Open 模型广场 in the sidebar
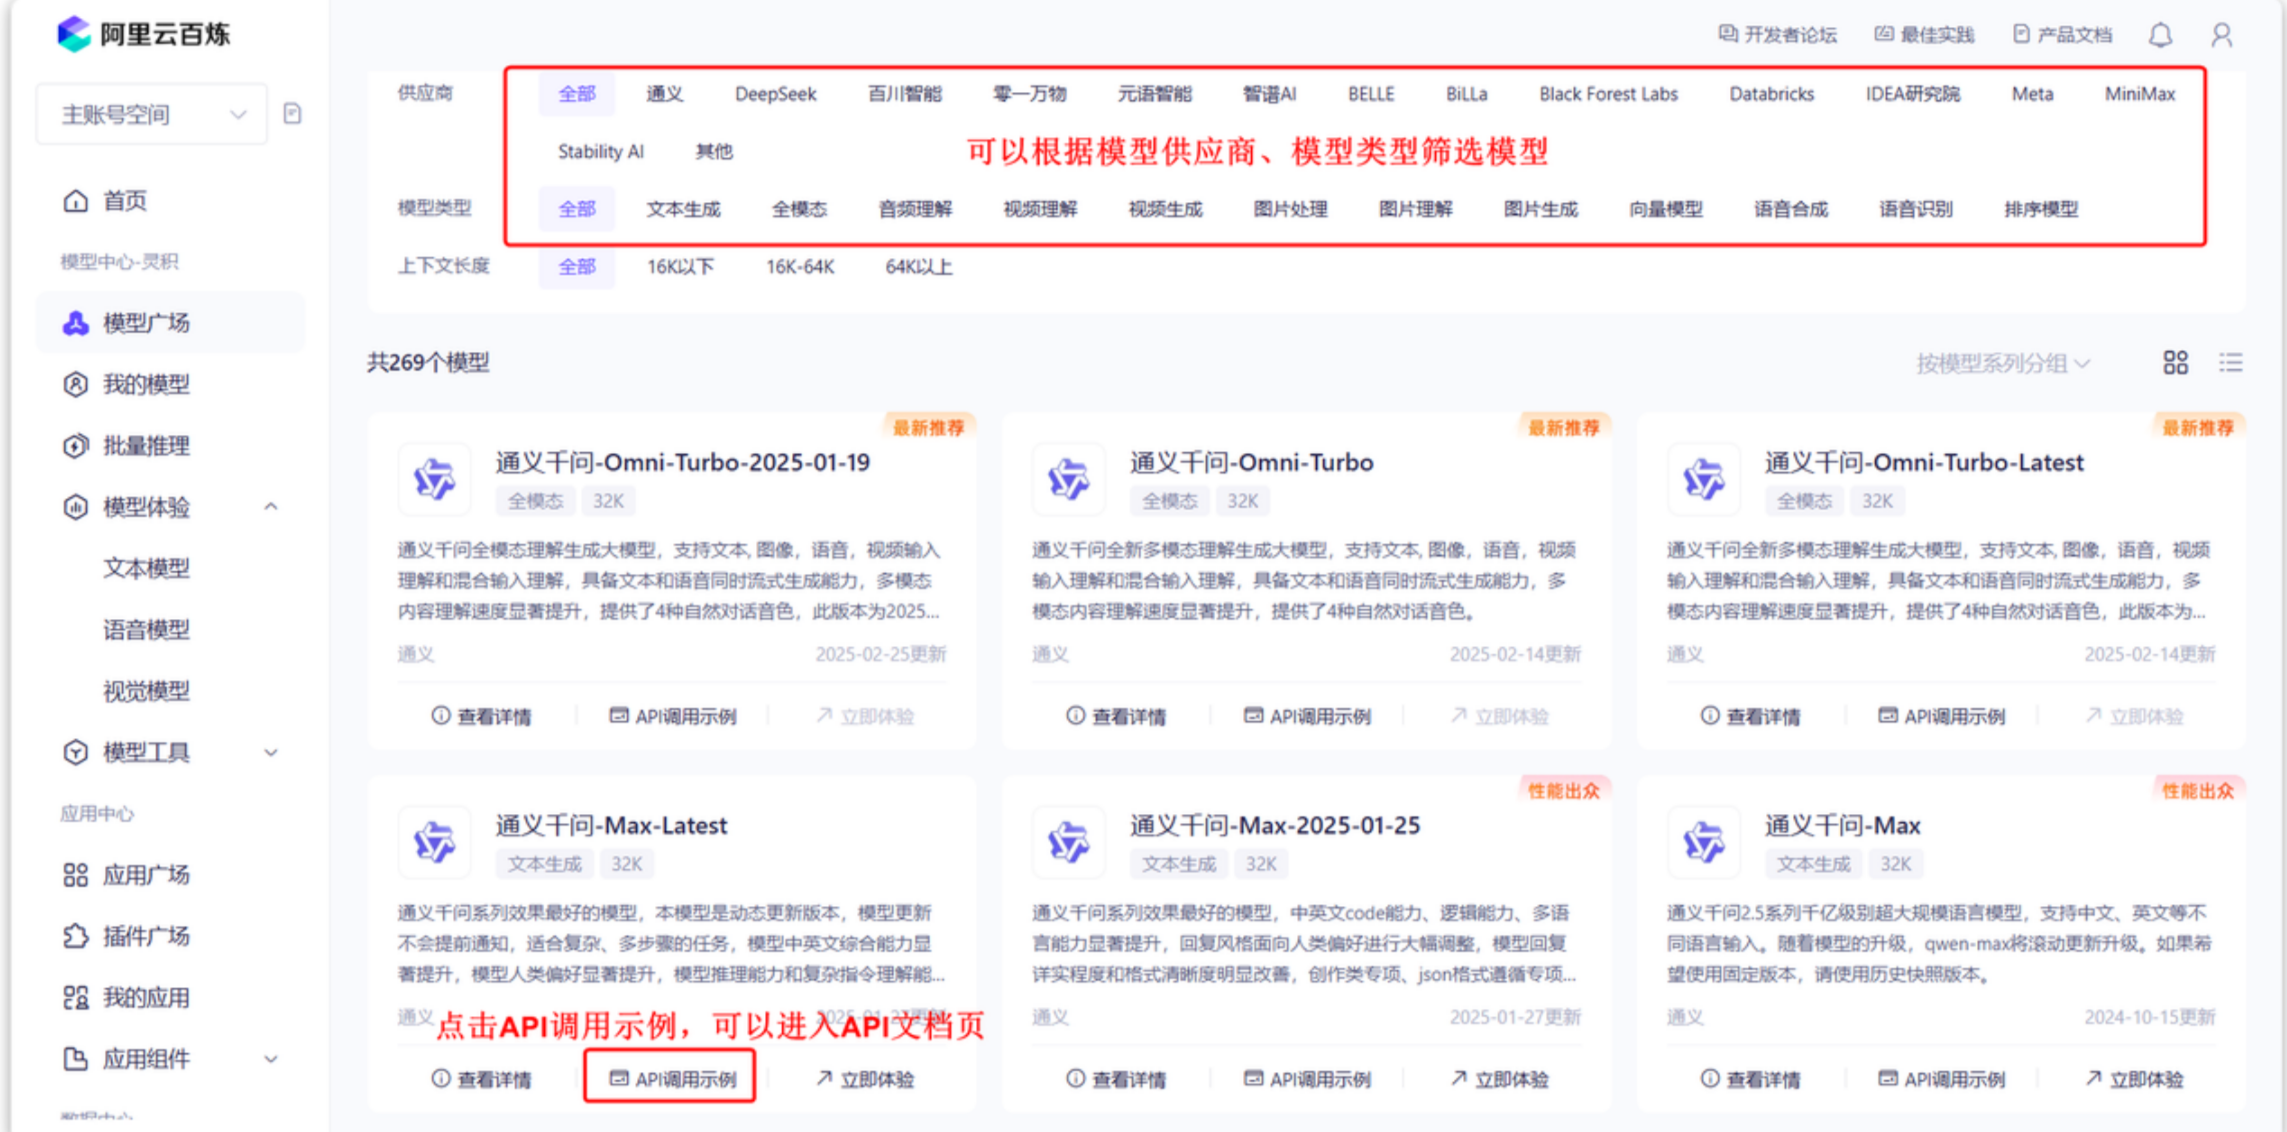Viewport: 2287px width, 1132px height. click(x=170, y=323)
